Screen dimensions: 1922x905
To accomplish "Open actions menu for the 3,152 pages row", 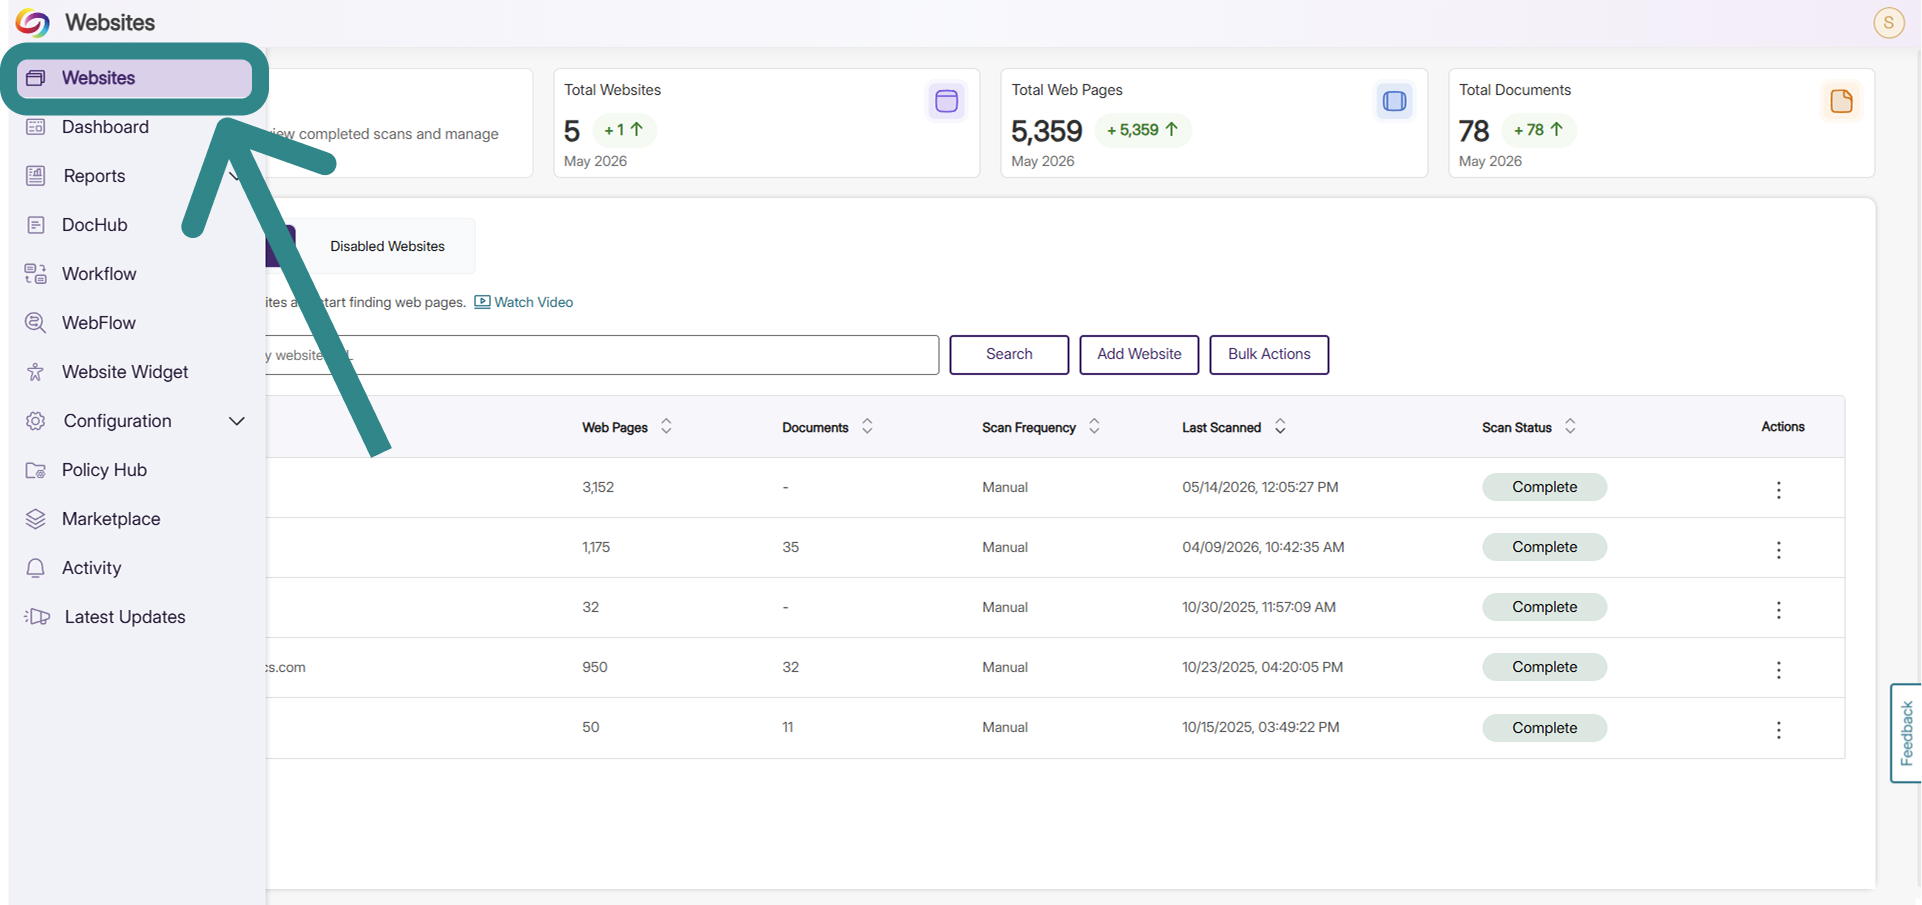I will click(x=1778, y=489).
